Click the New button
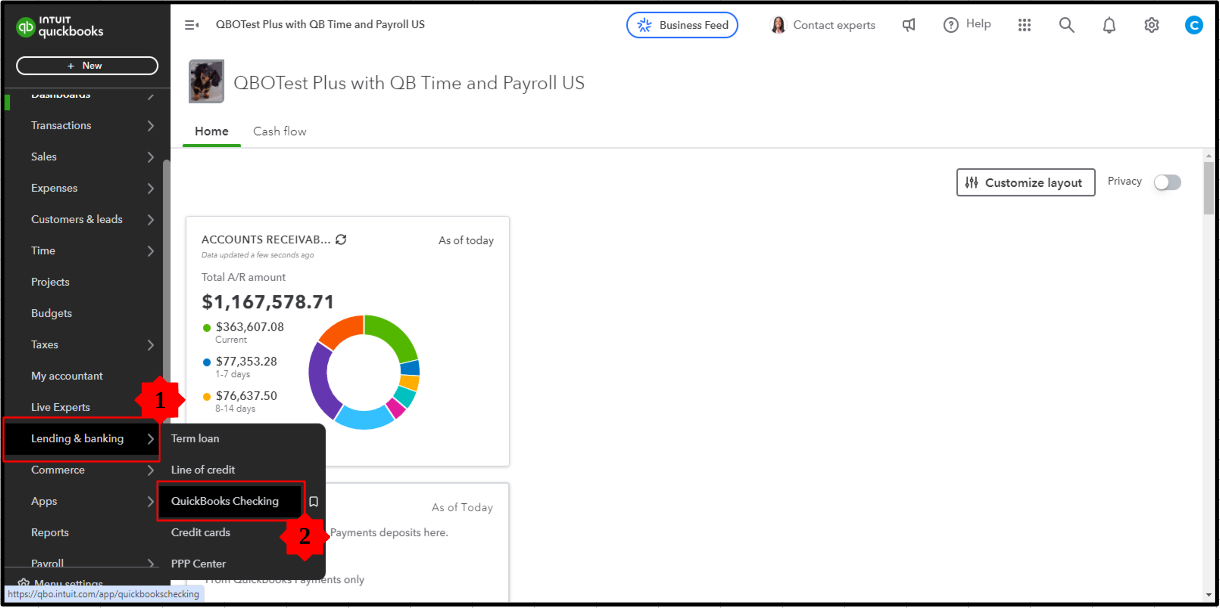Image resolution: width=1220 pixels, height=608 pixels. pos(86,64)
